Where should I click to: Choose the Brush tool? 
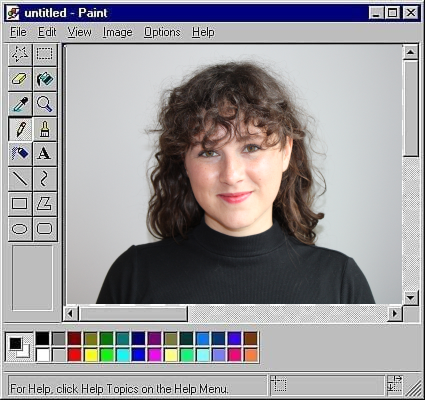(45, 129)
